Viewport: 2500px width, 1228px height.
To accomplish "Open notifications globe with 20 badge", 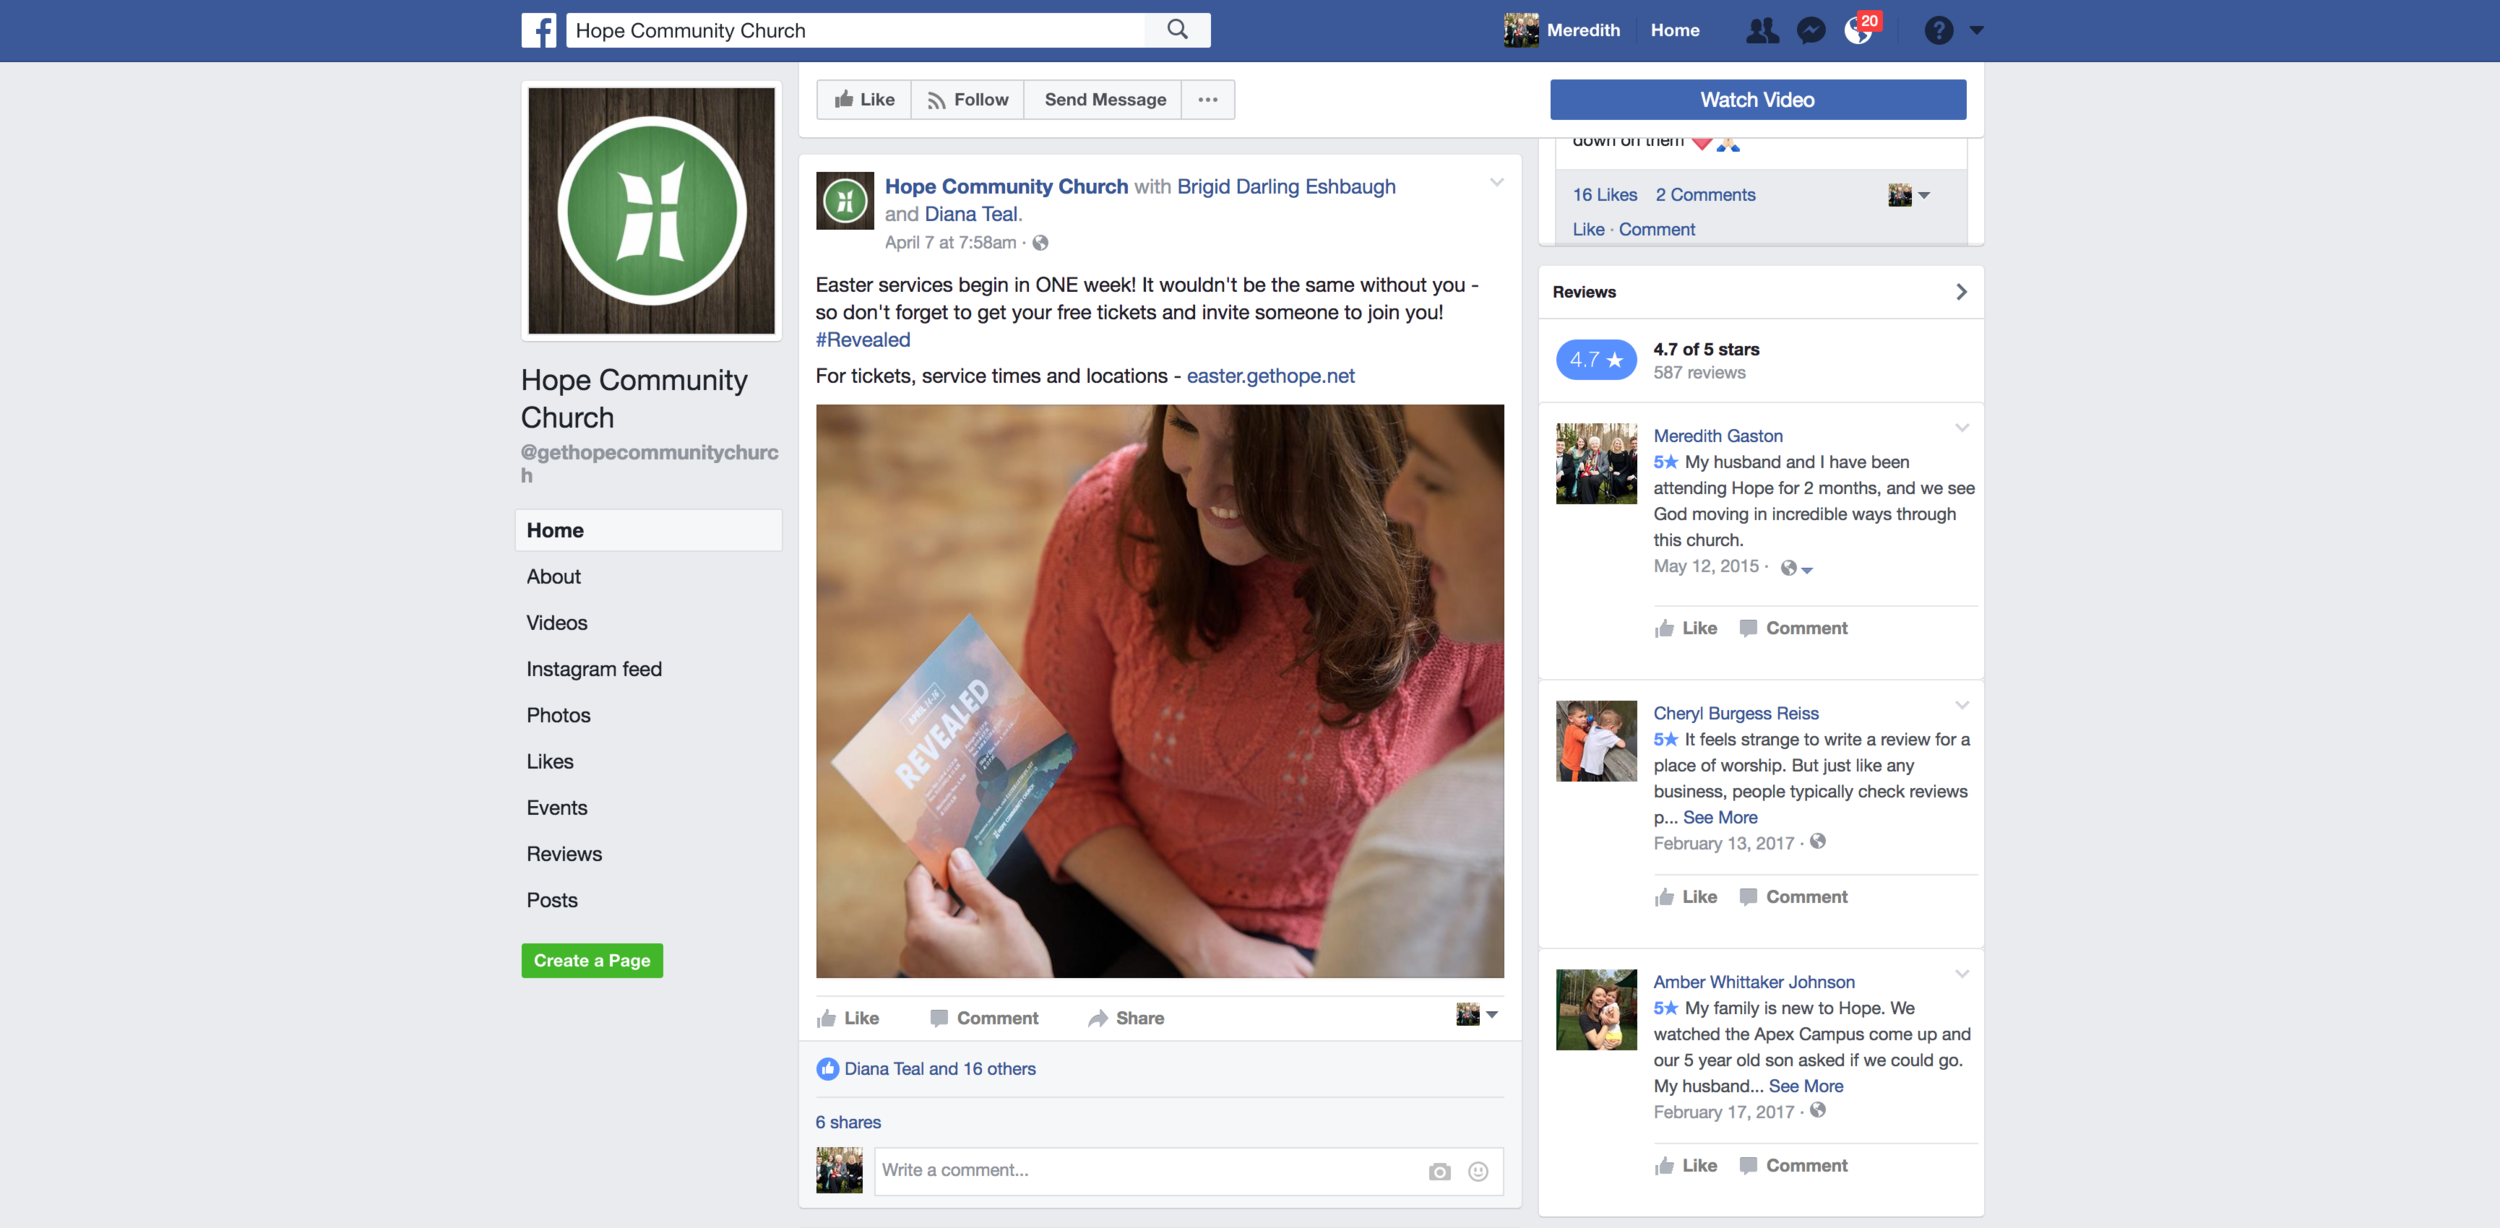I will point(1858,31).
